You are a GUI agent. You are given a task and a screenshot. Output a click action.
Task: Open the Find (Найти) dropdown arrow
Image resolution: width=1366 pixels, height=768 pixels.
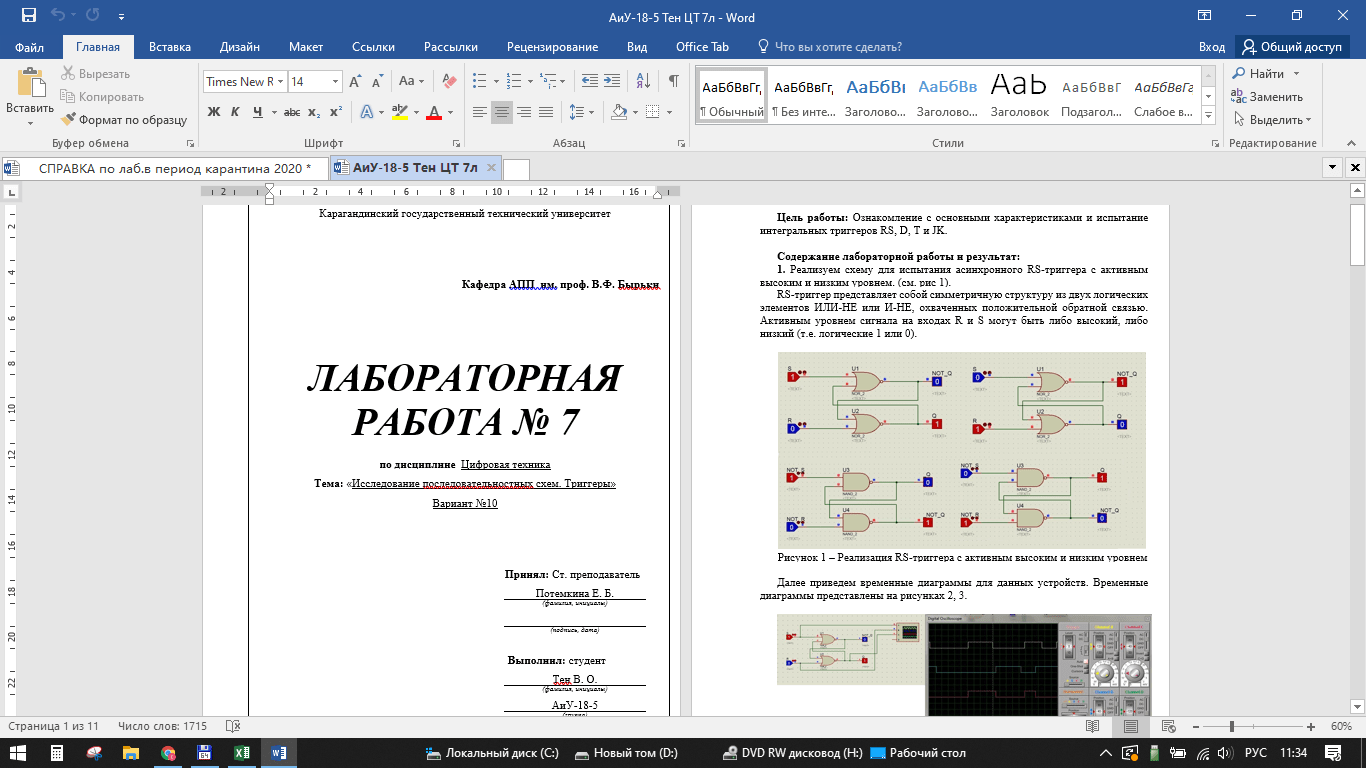1296,74
